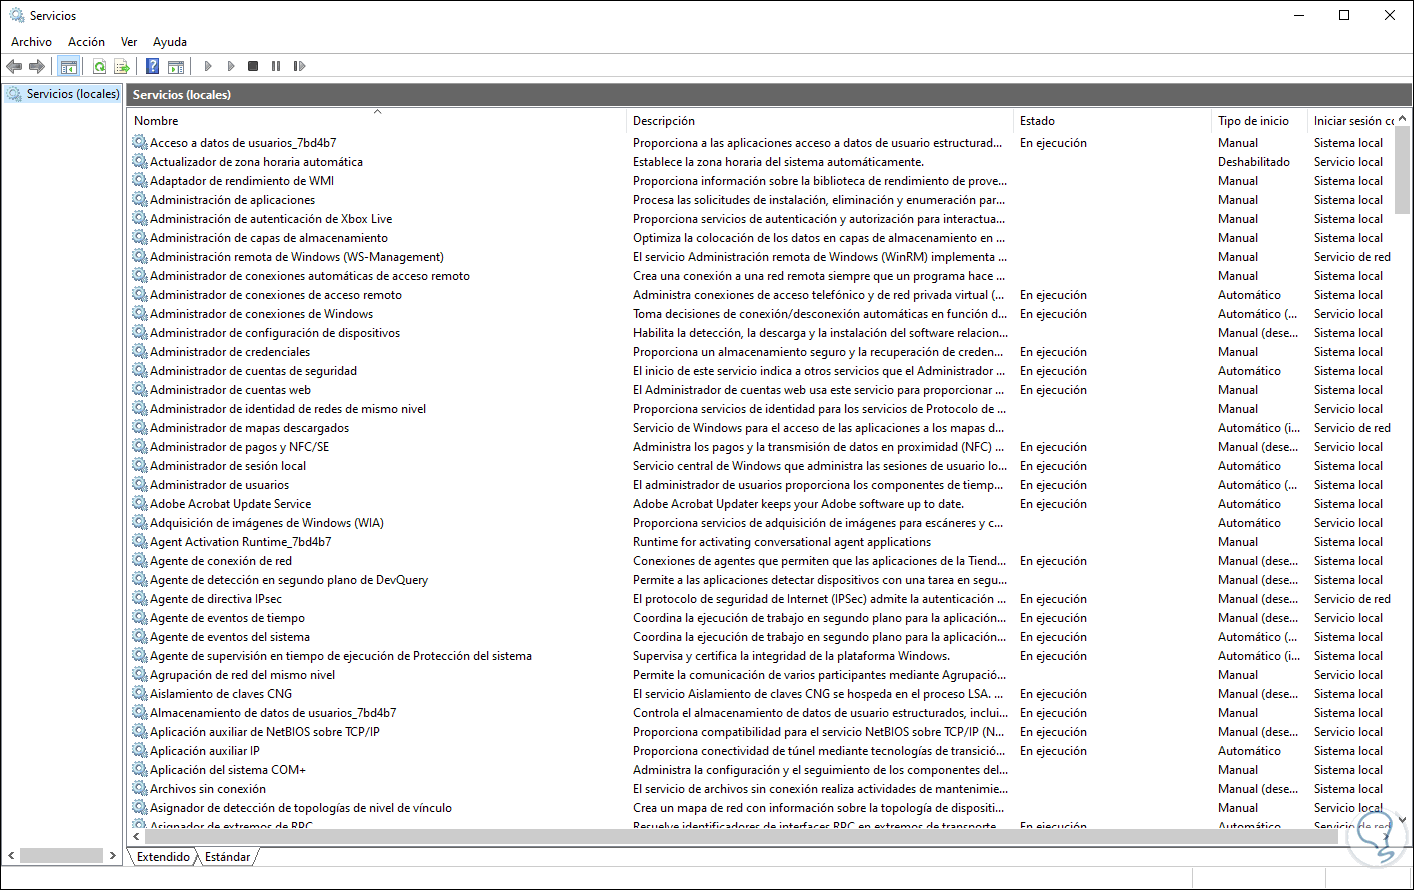Click the Restart service toolbar icon

tap(299, 67)
